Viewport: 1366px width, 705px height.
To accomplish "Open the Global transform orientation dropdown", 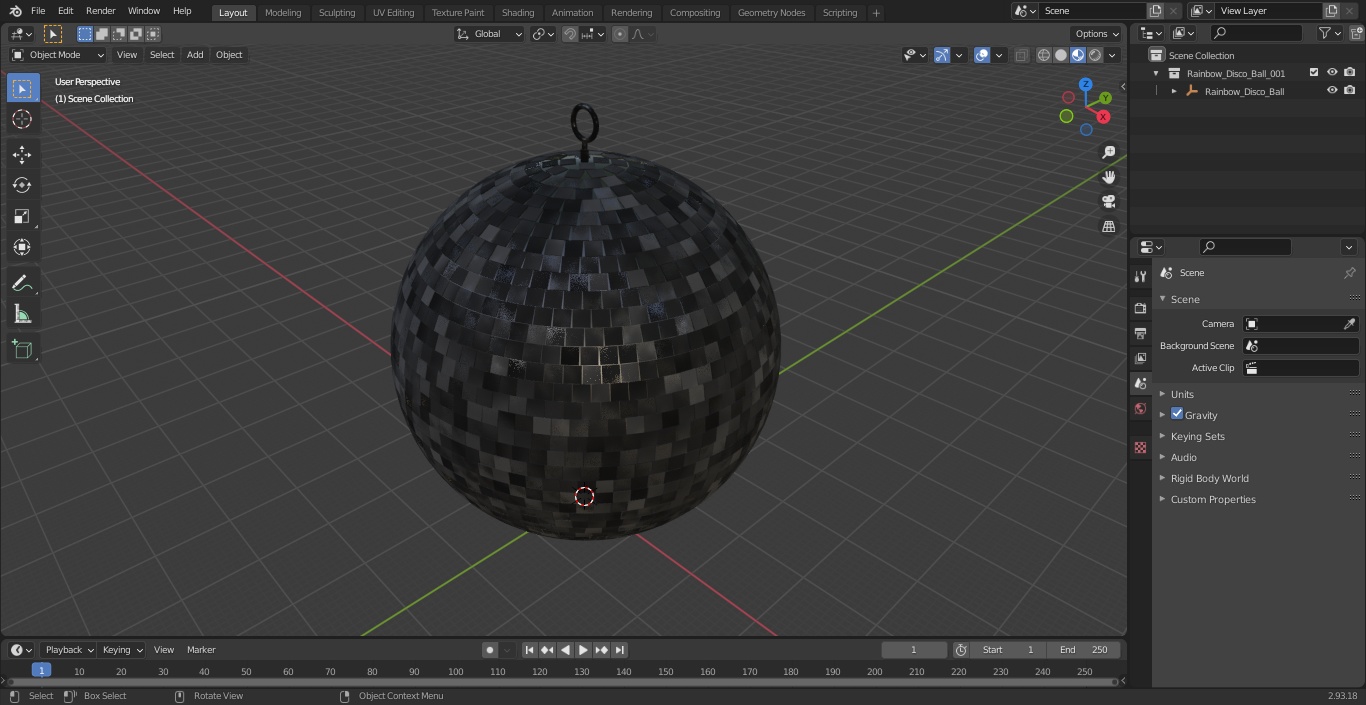I will (490, 34).
